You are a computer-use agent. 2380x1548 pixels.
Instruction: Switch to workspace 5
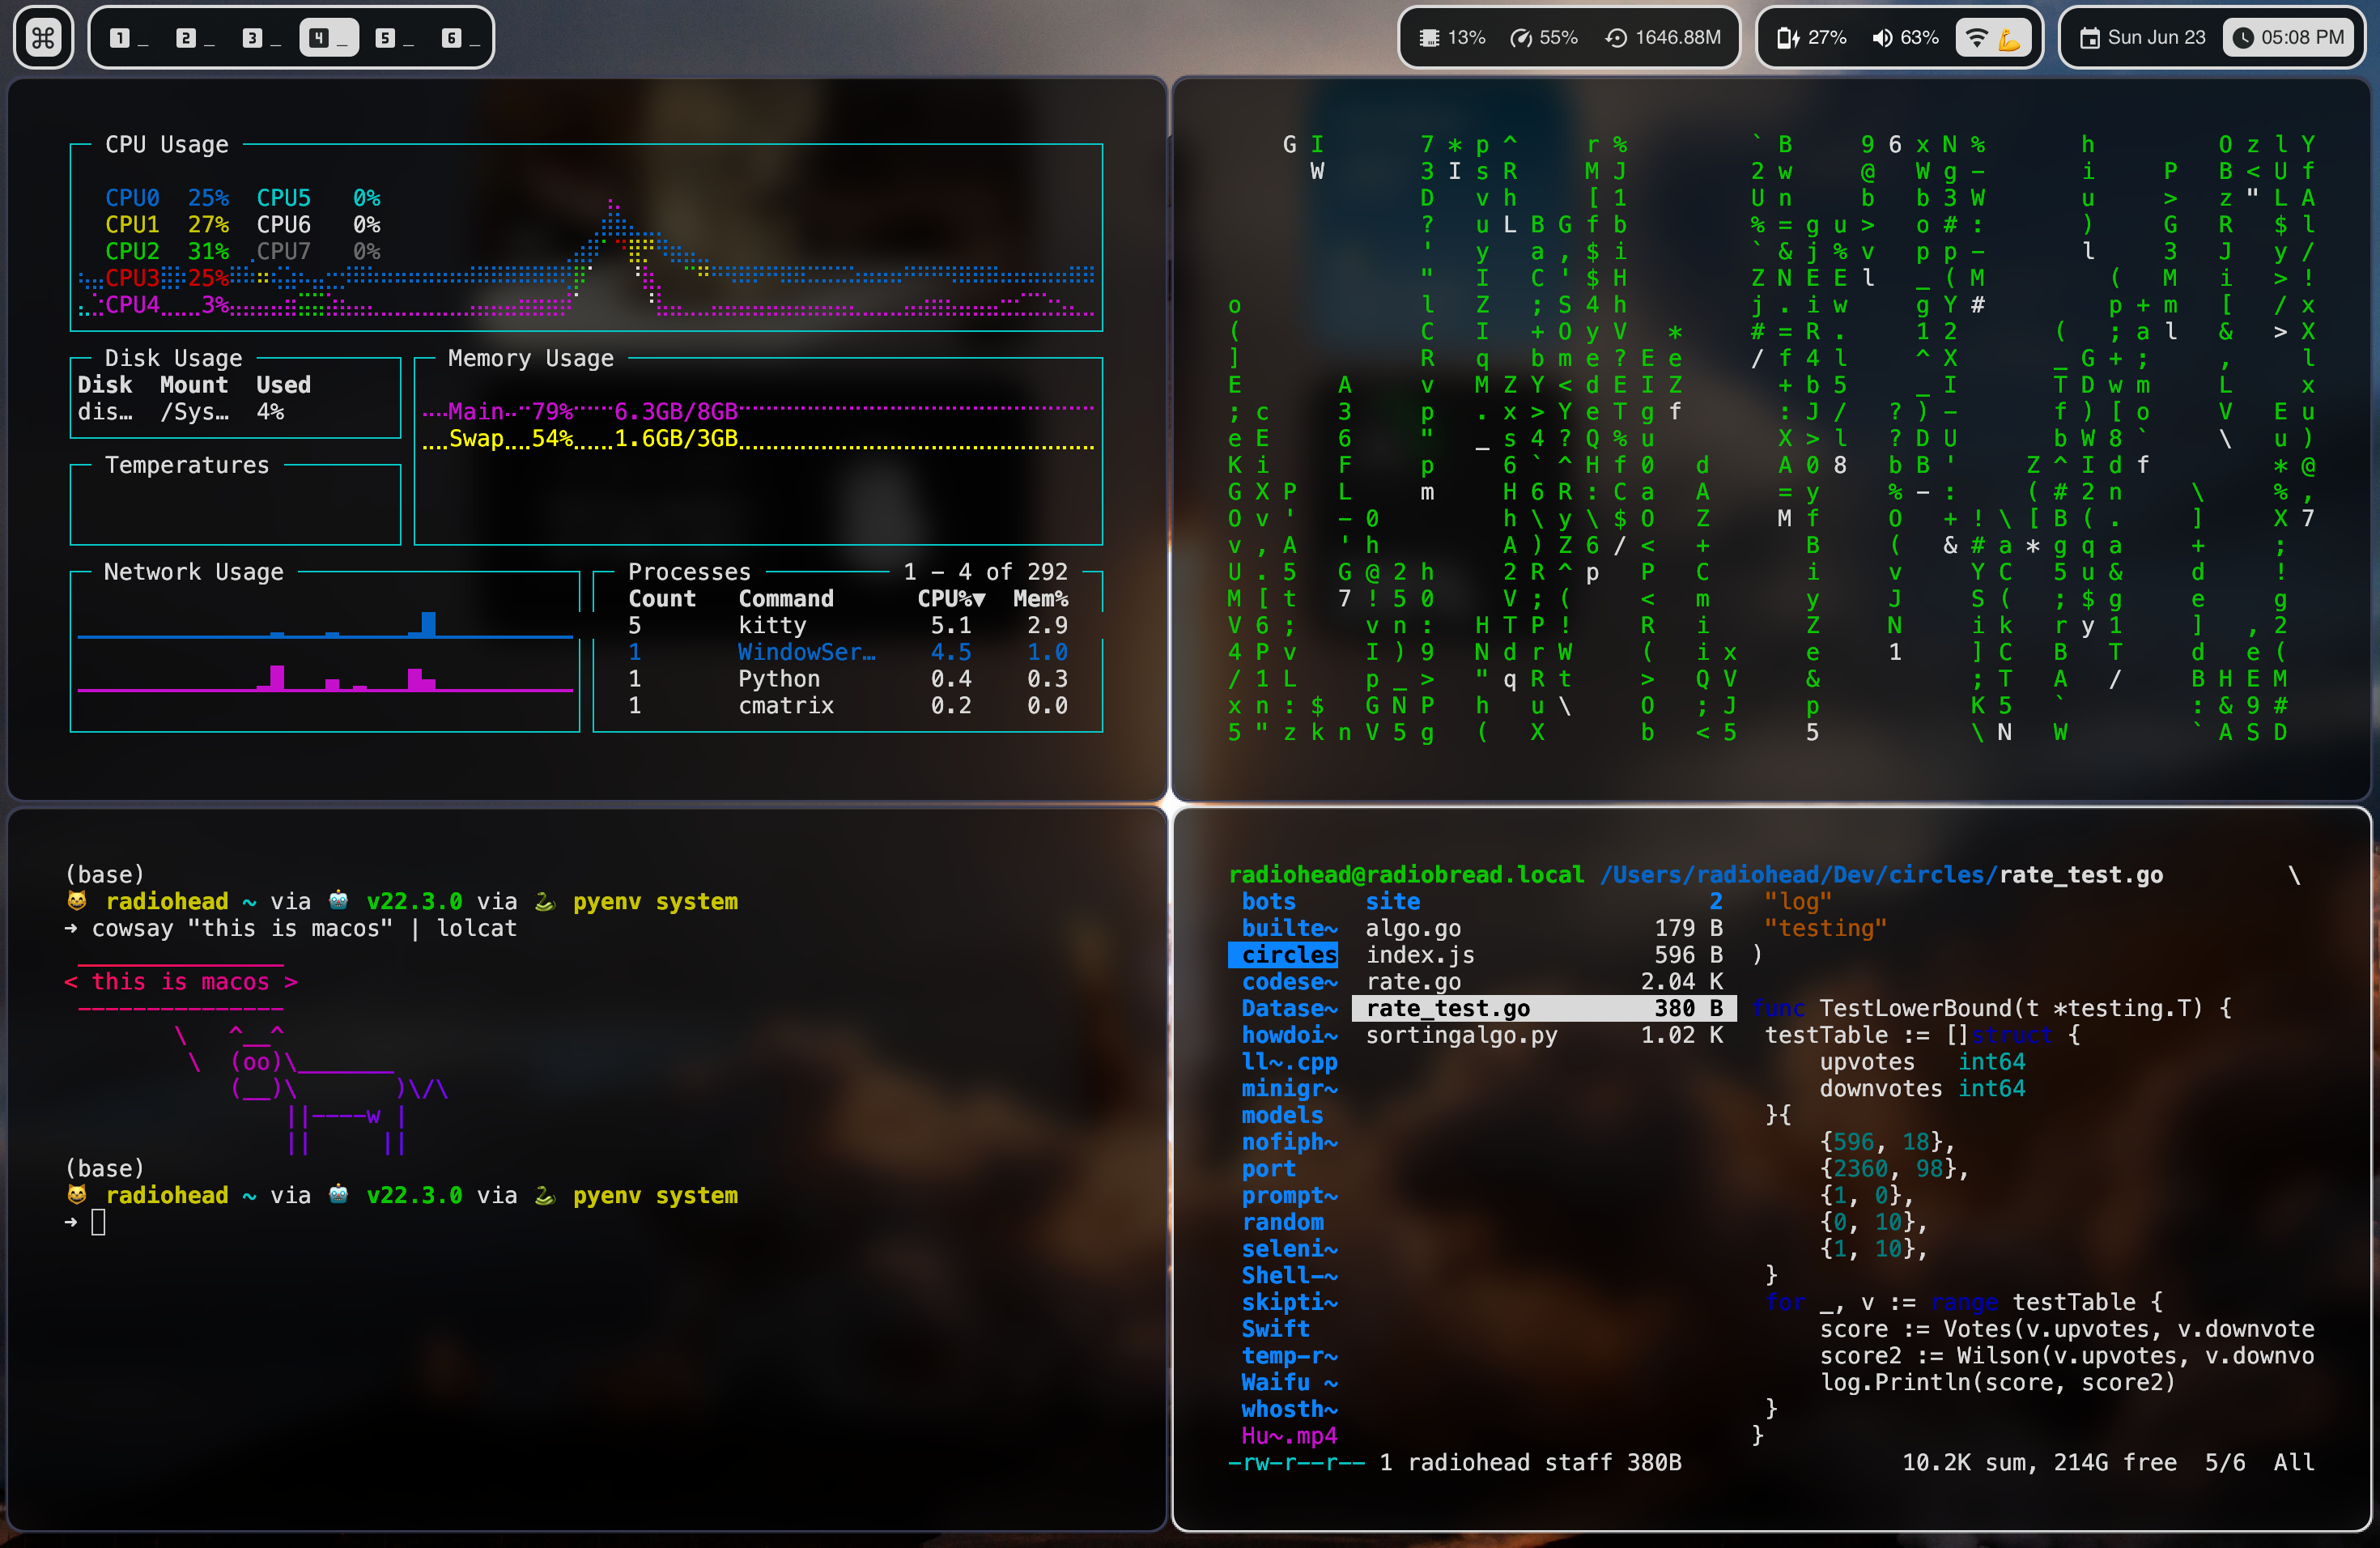pyautogui.click(x=395, y=38)
